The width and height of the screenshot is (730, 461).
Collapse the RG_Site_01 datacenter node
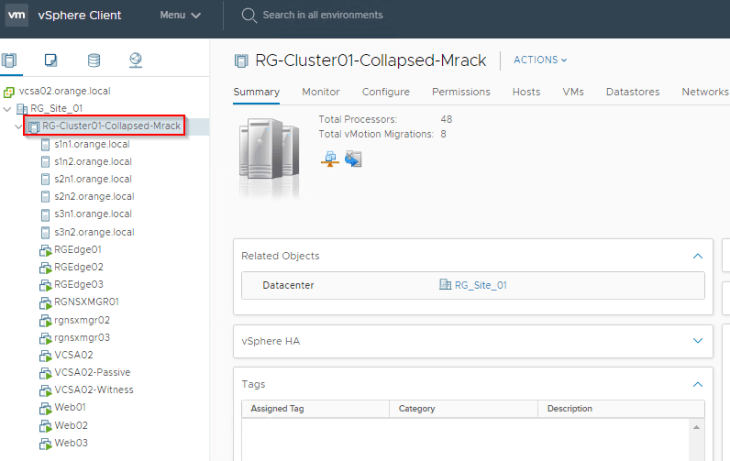tap(7, 109)
